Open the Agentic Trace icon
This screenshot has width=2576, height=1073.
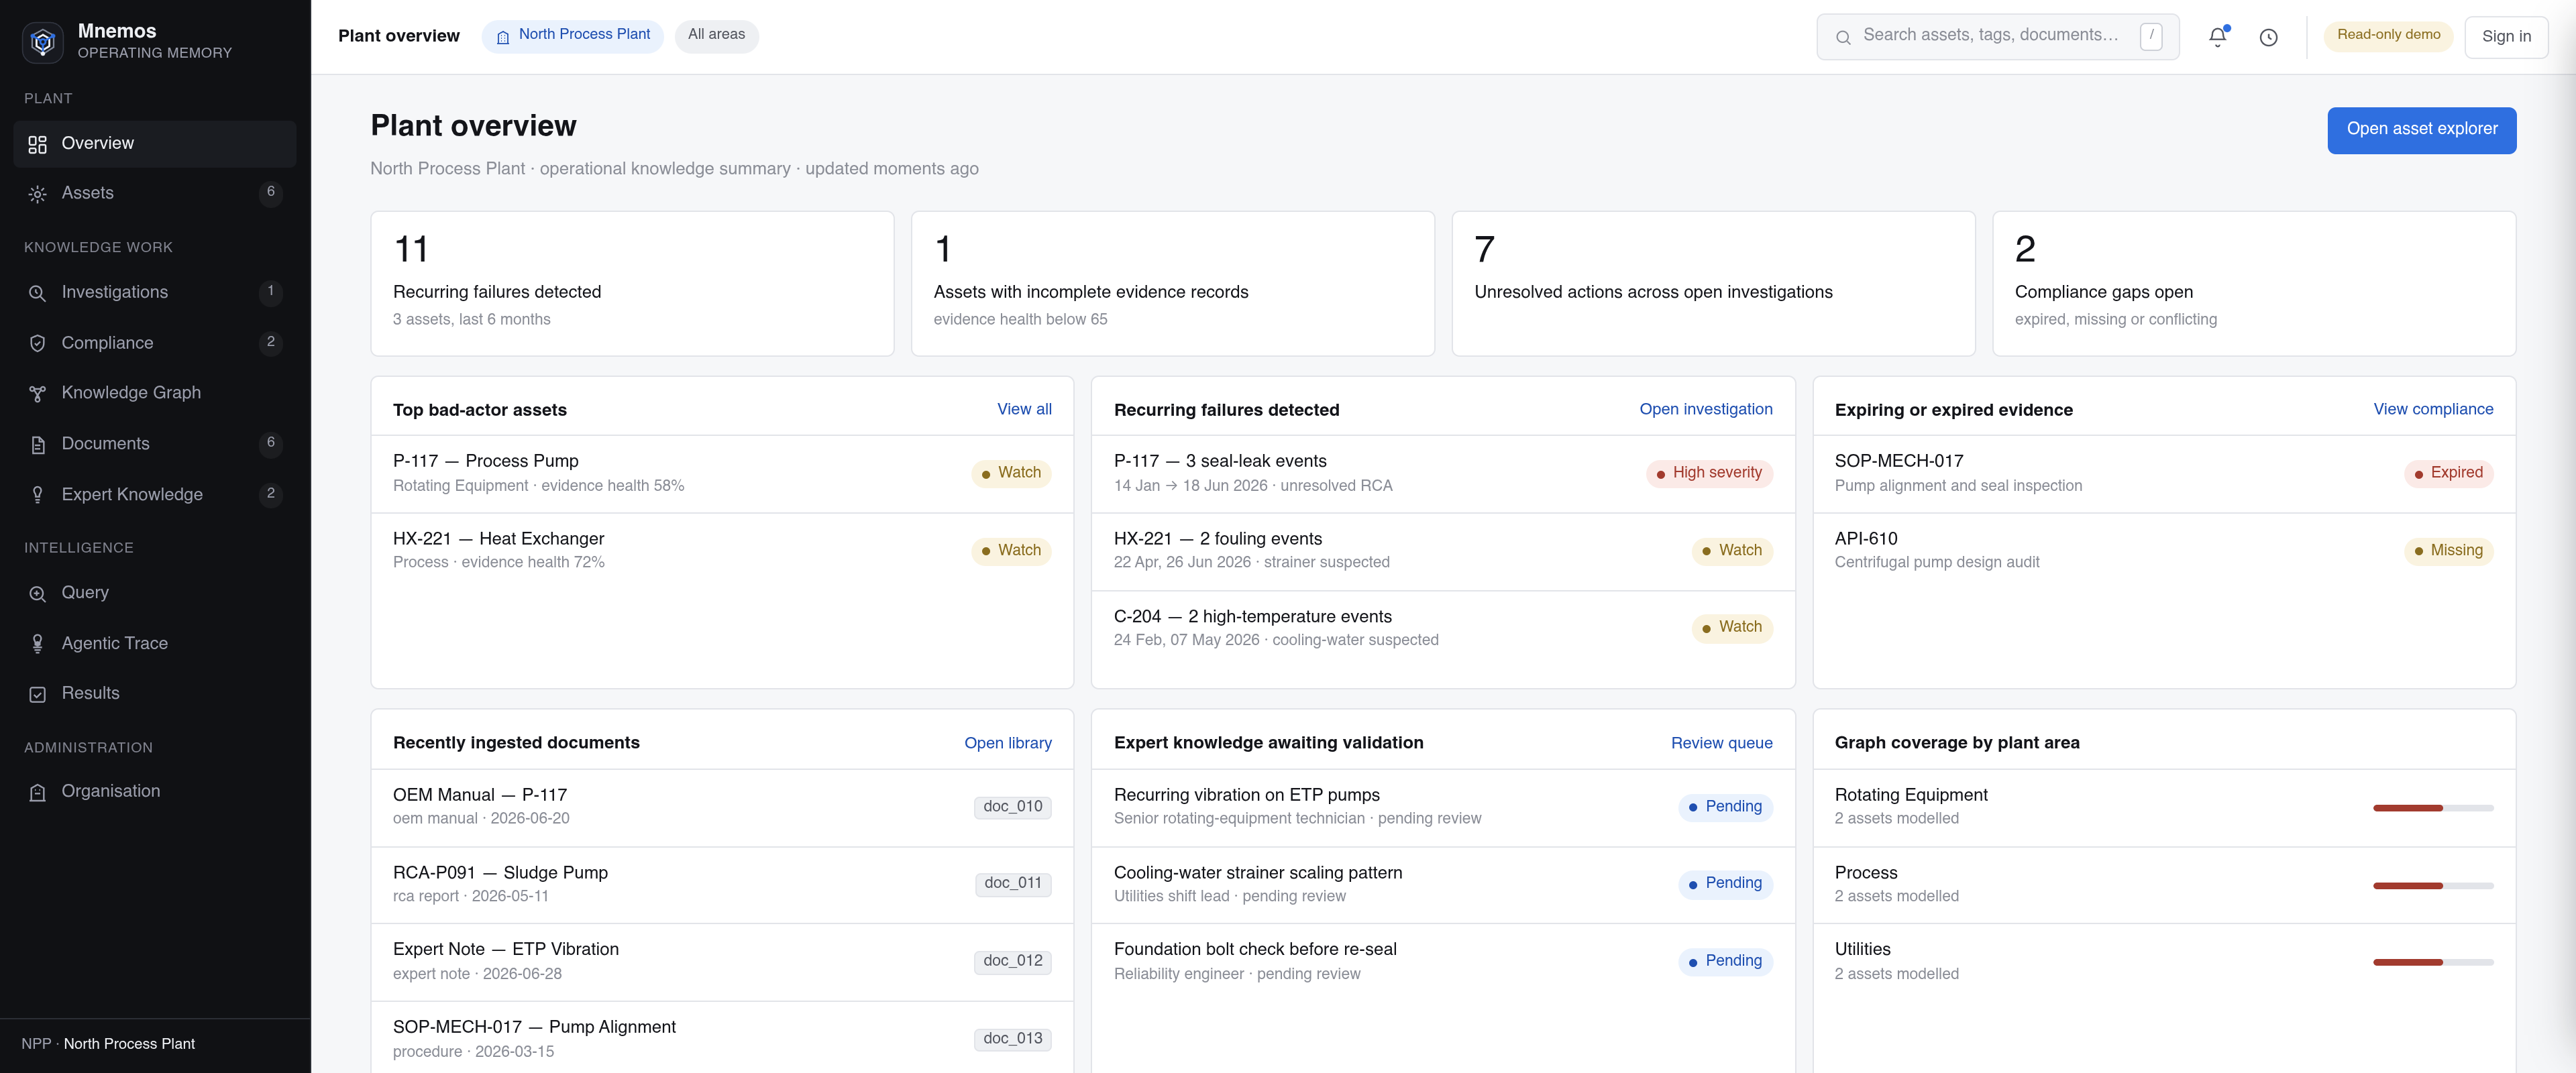38,644
